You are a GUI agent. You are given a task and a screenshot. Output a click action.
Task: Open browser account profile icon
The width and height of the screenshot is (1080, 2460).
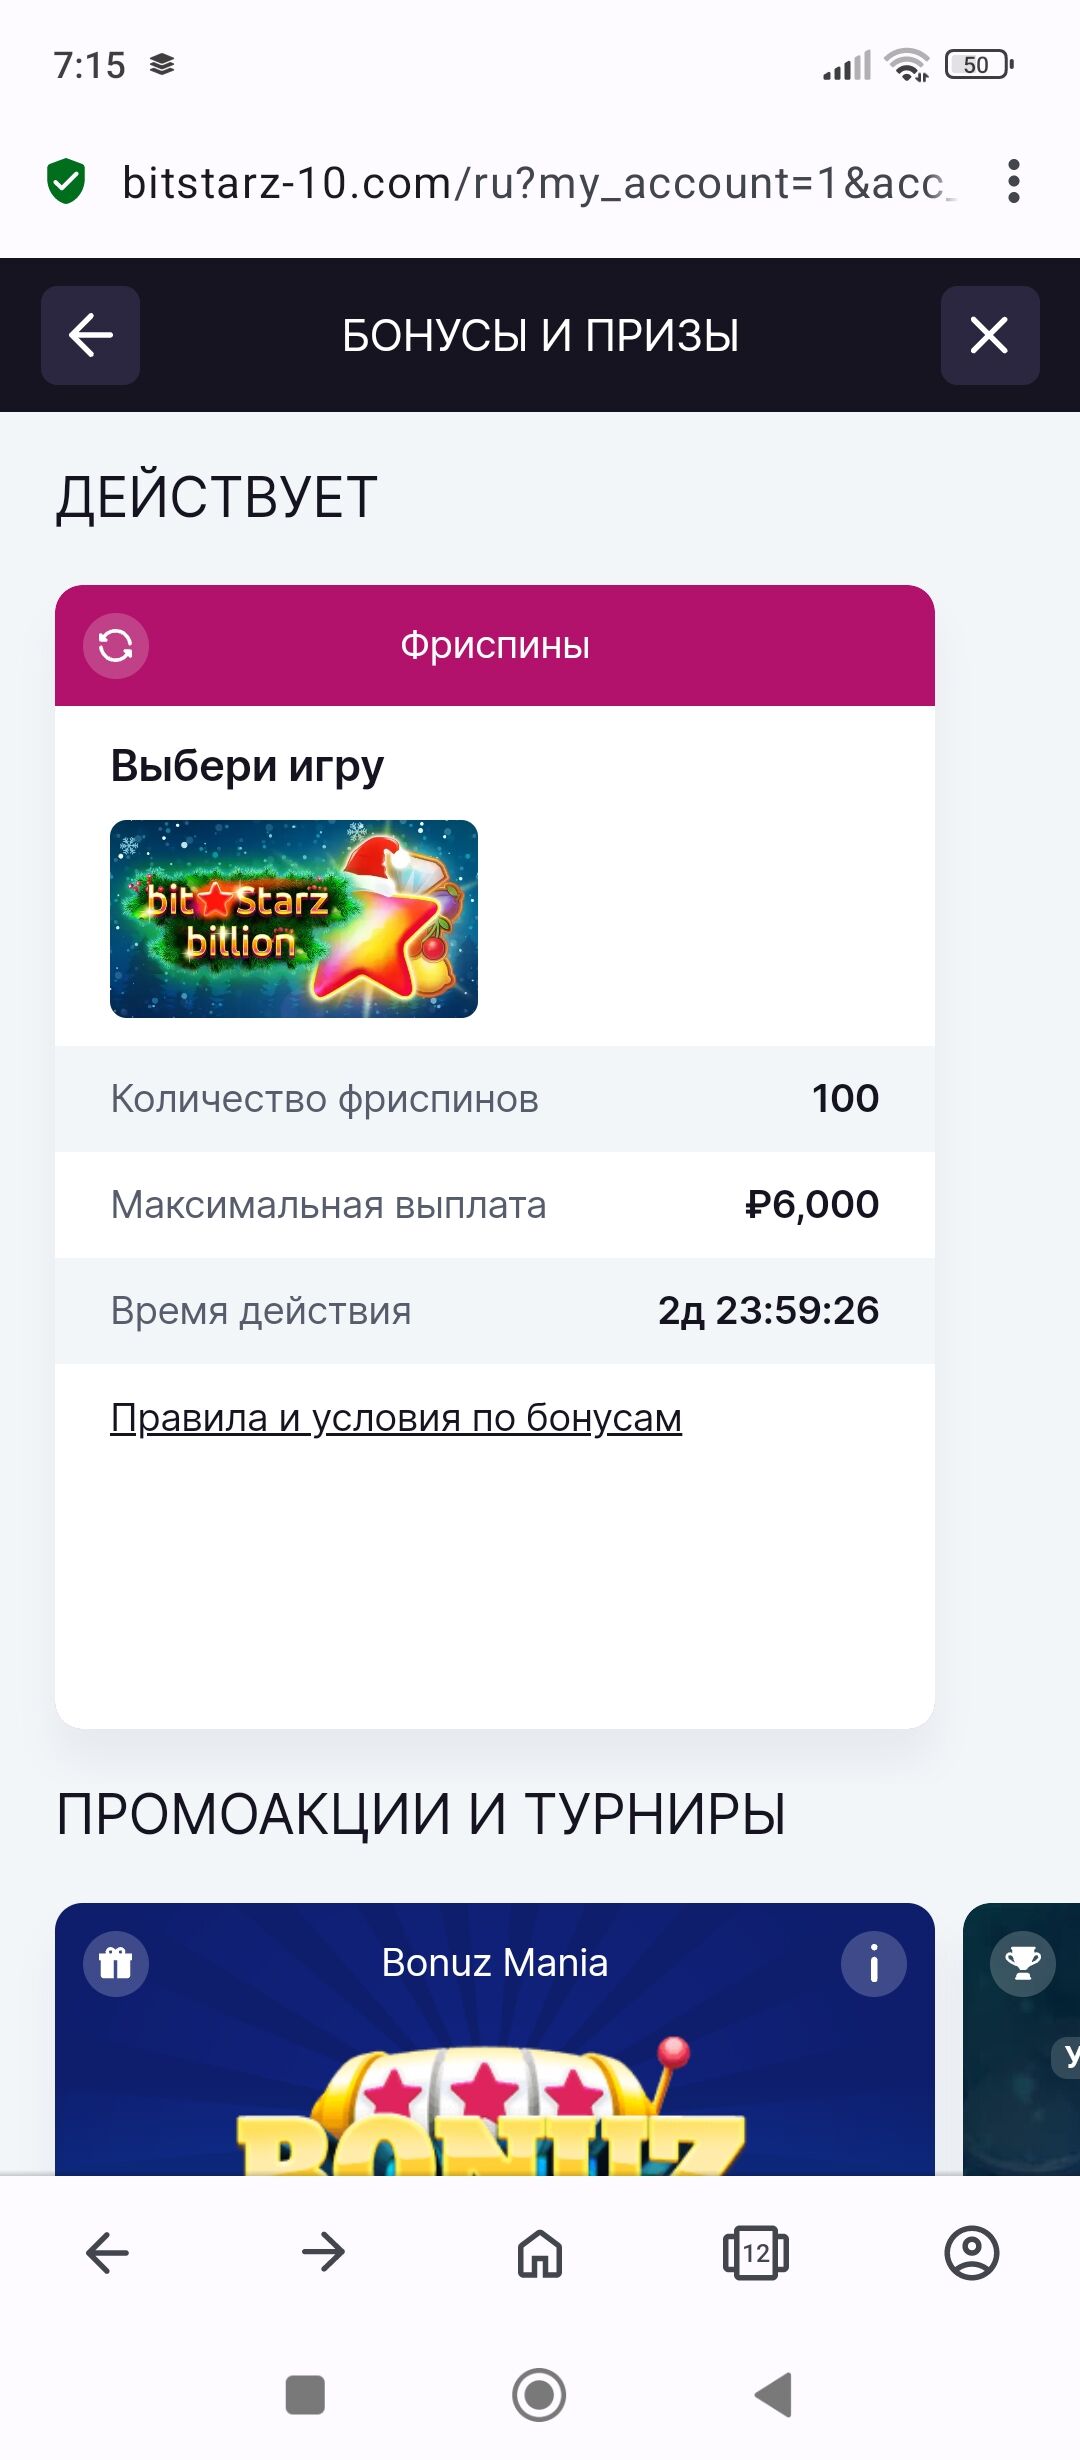coord(972,2253)
